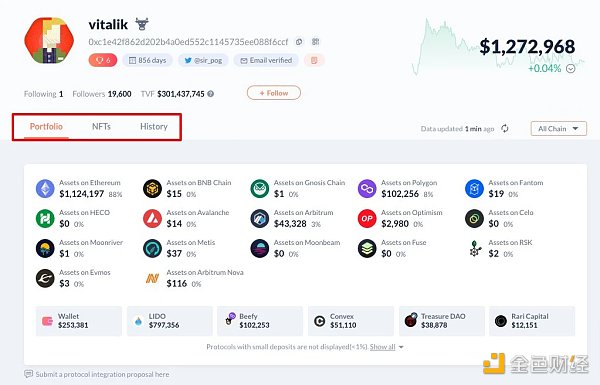600x385 pixels.
Task: Open the @sir_pog Twitter link
Action: coord(203,60)
